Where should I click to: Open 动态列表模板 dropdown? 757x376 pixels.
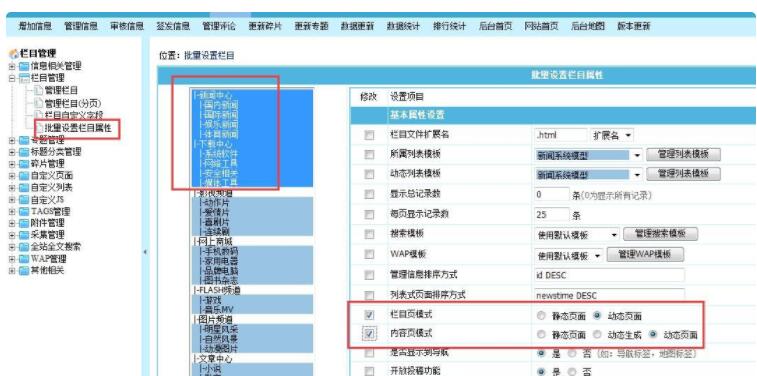pyautogui.click(x=589, y=175)
